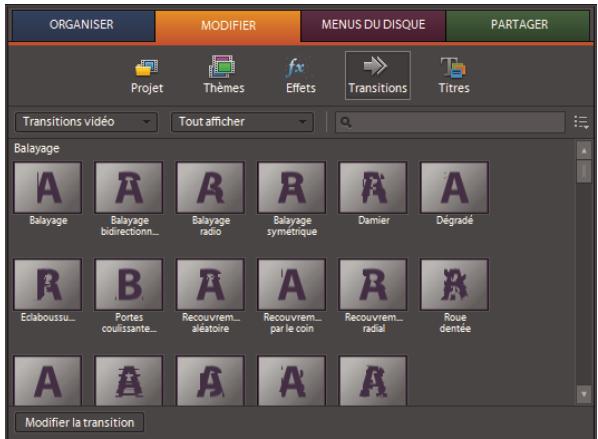This screenshot has height=439, width=598.
Task: Click the search magnifier icon
Action: (x=346, y=122)
